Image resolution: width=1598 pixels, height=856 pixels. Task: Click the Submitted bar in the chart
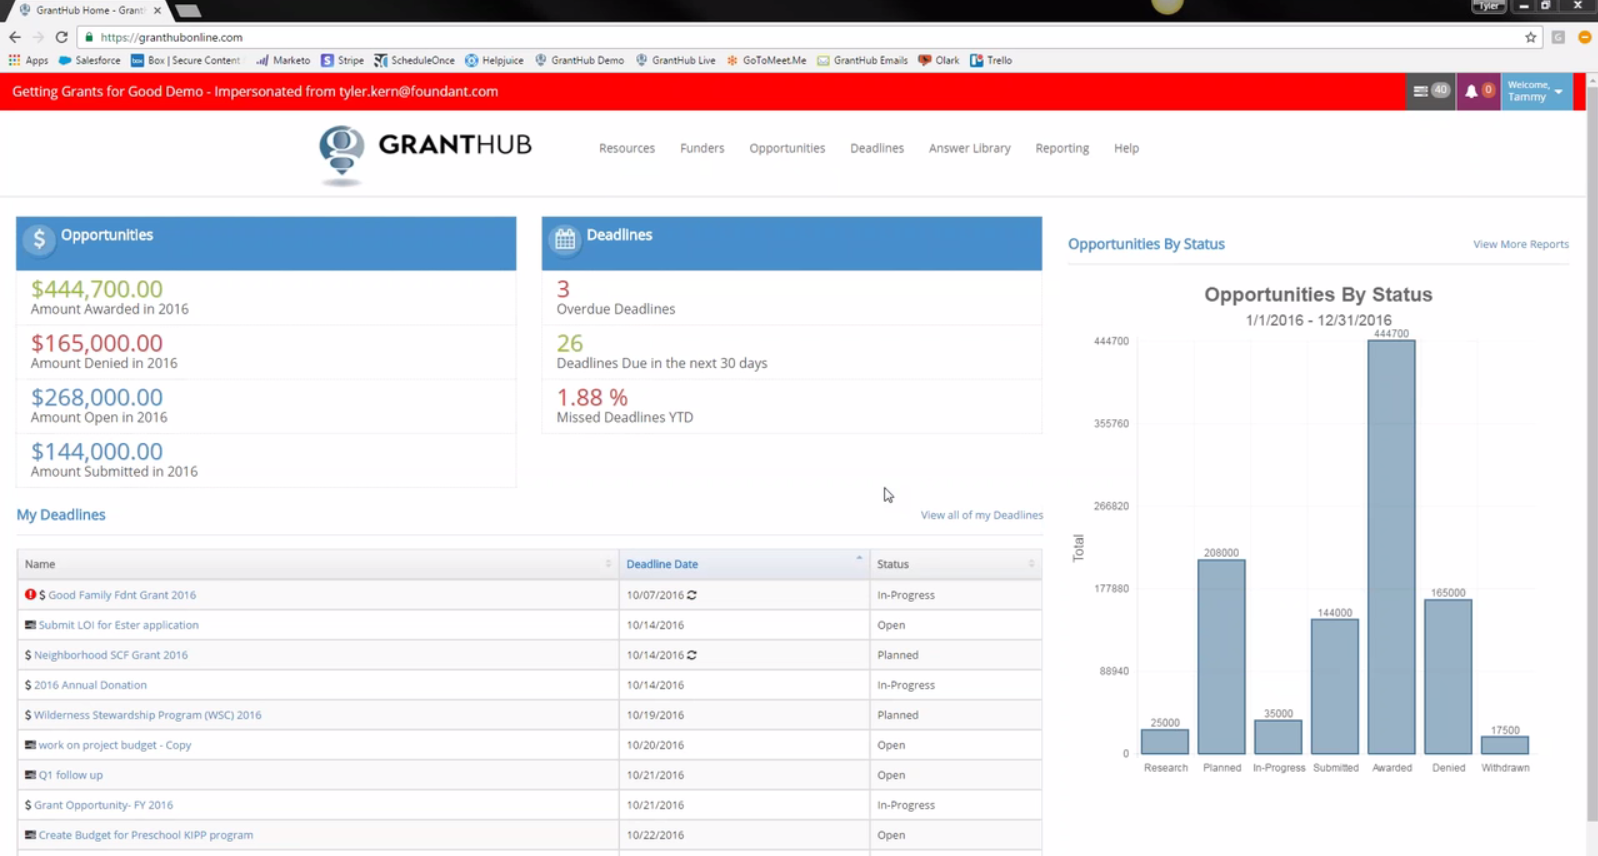(x=1334, y=686)
